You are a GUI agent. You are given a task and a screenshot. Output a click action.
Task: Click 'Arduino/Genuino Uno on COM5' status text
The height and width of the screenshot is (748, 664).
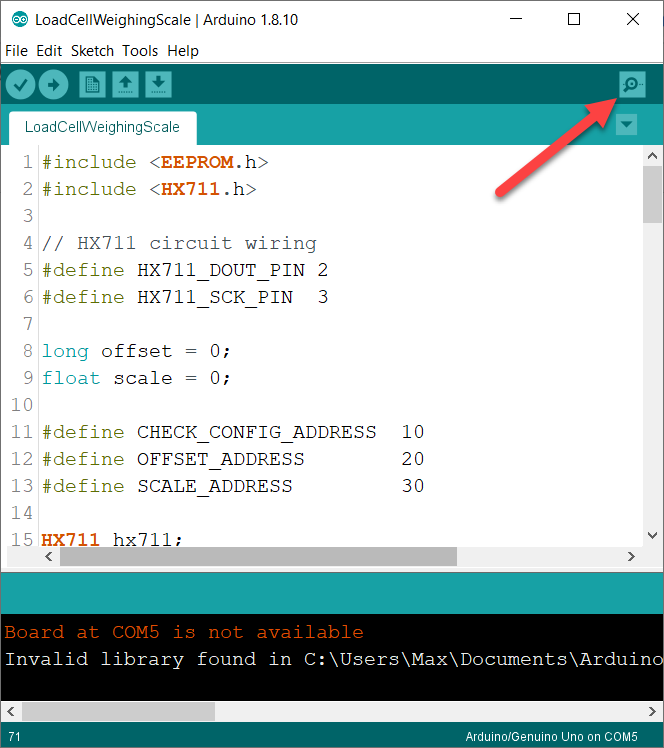[x=551, y=737]
